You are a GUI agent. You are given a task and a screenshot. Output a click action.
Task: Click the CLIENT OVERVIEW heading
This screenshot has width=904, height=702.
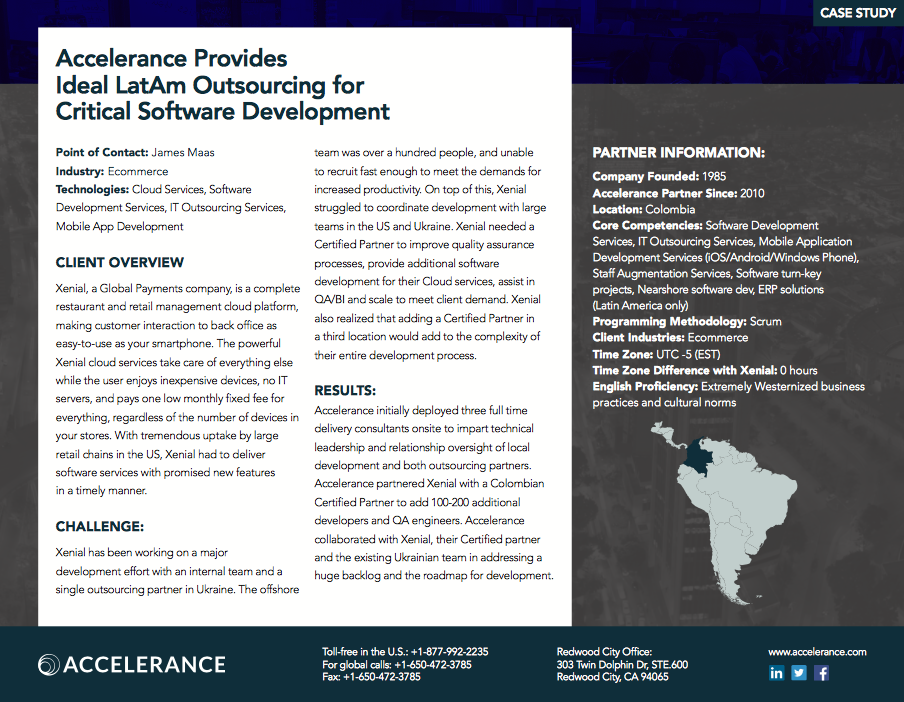pos(119,263)
